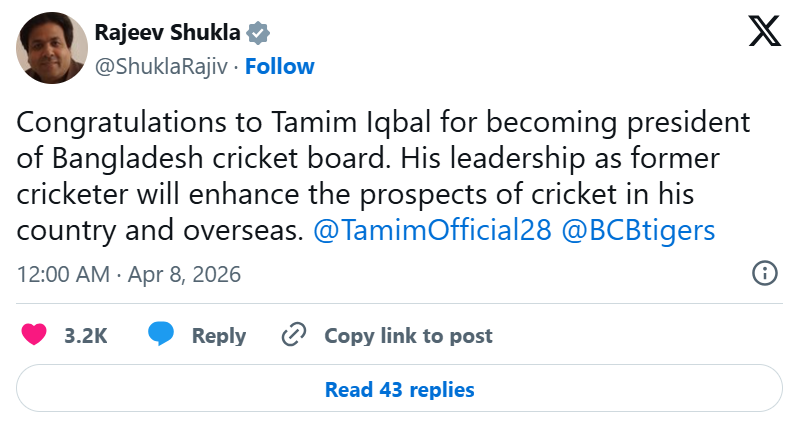Click the blue verified badge
This screenshot has height=429, width=796.
pyautogui.click(x=259, y=33)
